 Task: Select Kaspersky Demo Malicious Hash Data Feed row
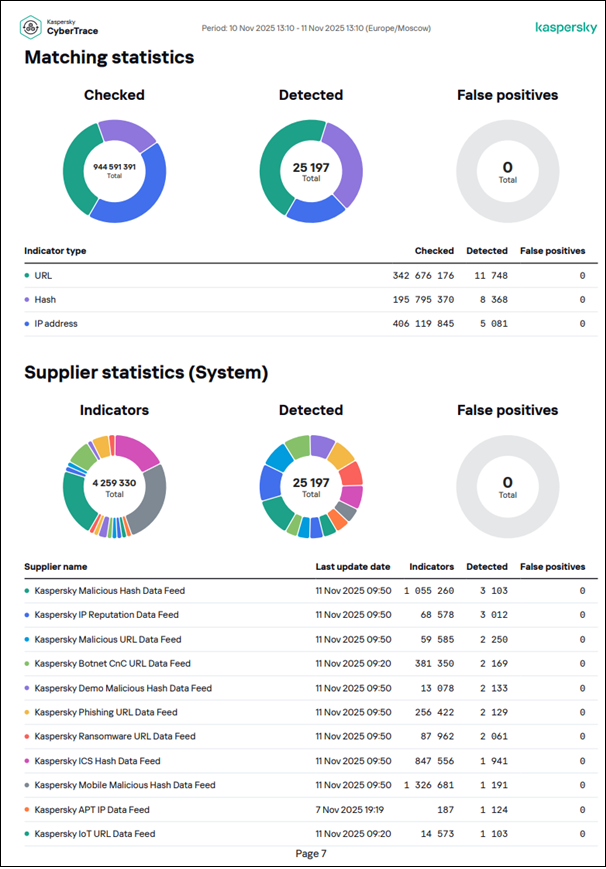311,688
